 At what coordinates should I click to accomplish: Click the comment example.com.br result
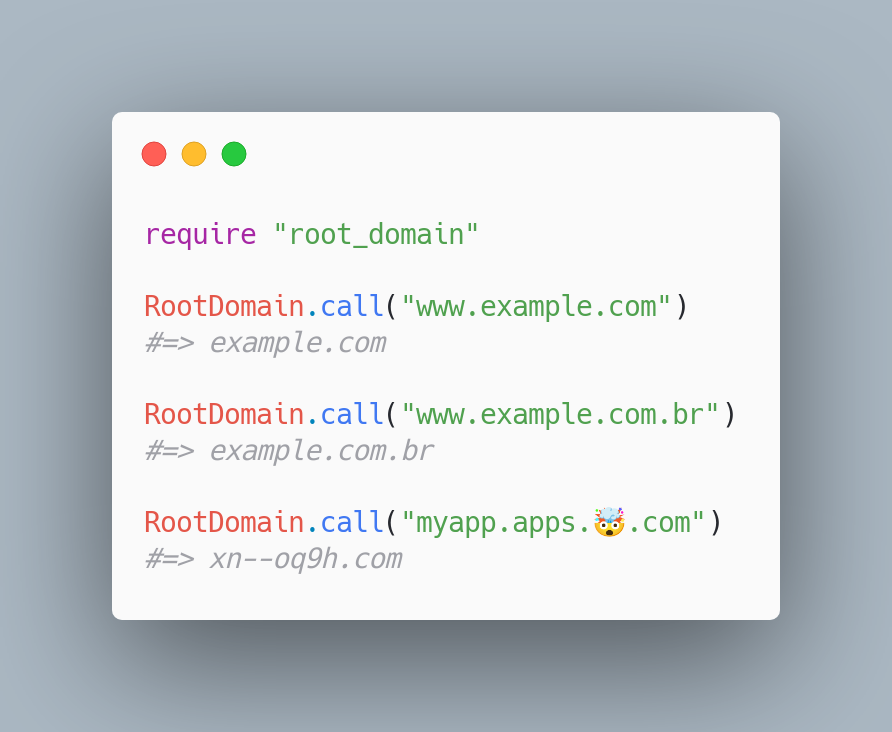(321, 451)
